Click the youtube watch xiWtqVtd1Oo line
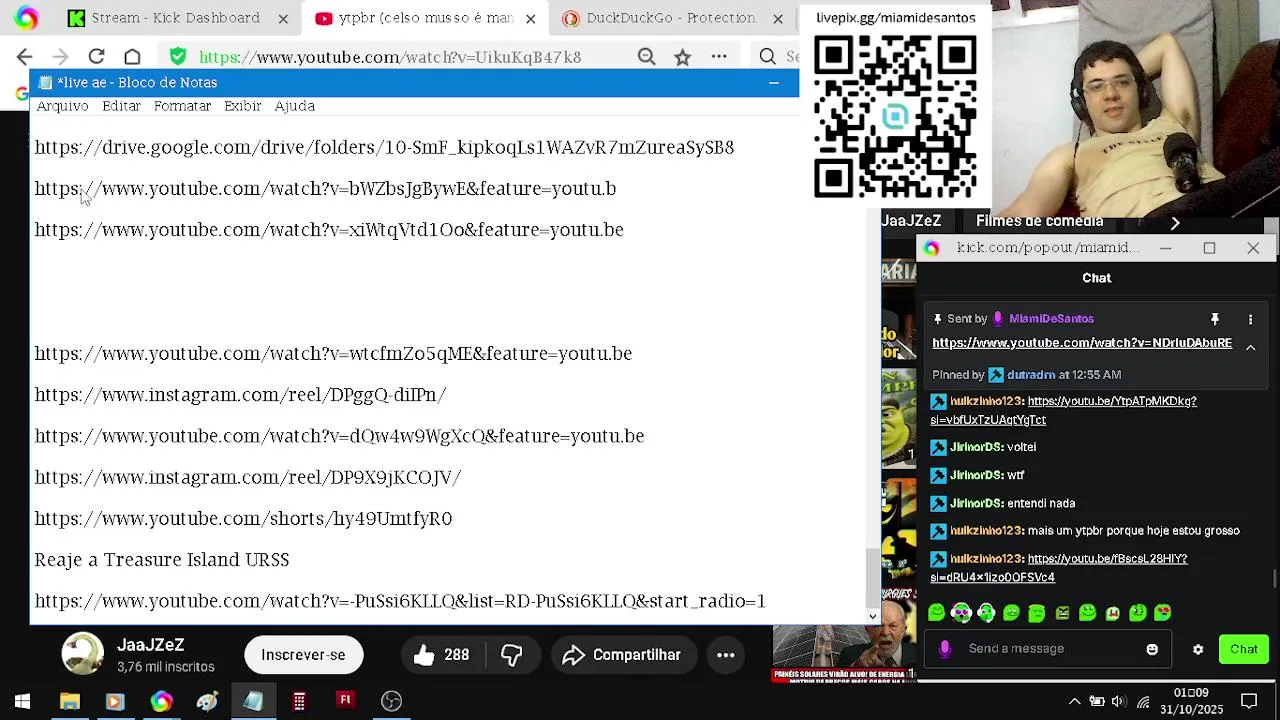 click(x=329, y=230)
